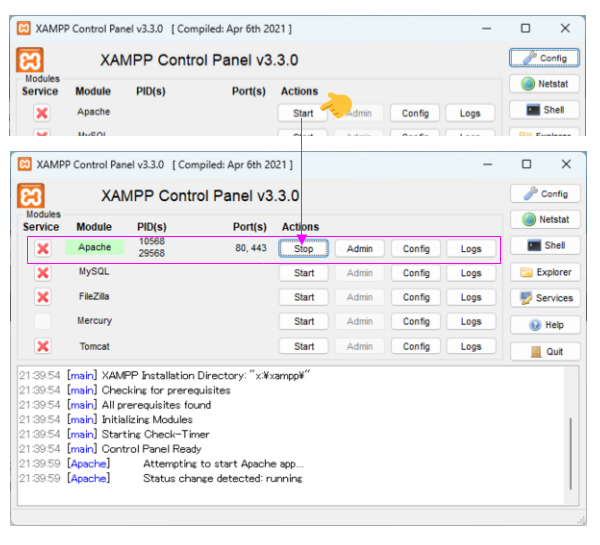Toggle the Apache service checkbox in lower panel
The image size is (600, 545).
coord(43,248)
